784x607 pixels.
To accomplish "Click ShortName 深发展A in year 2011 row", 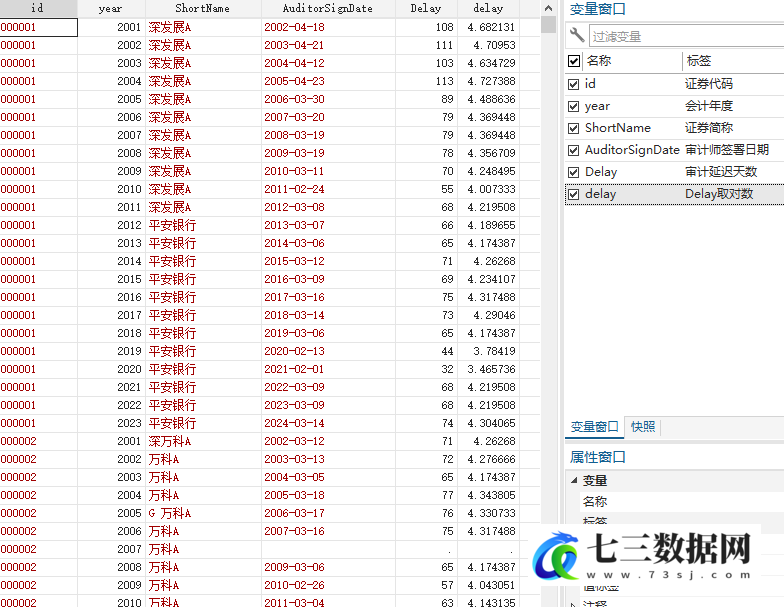I will click(x=170, y=208).
